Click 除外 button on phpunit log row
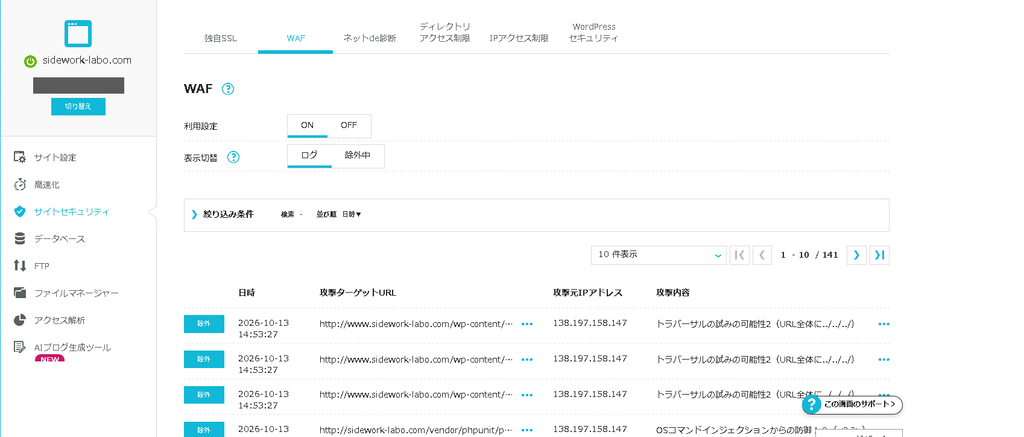The height and width of the screenshot is (437, 1024). pos(204,430)
